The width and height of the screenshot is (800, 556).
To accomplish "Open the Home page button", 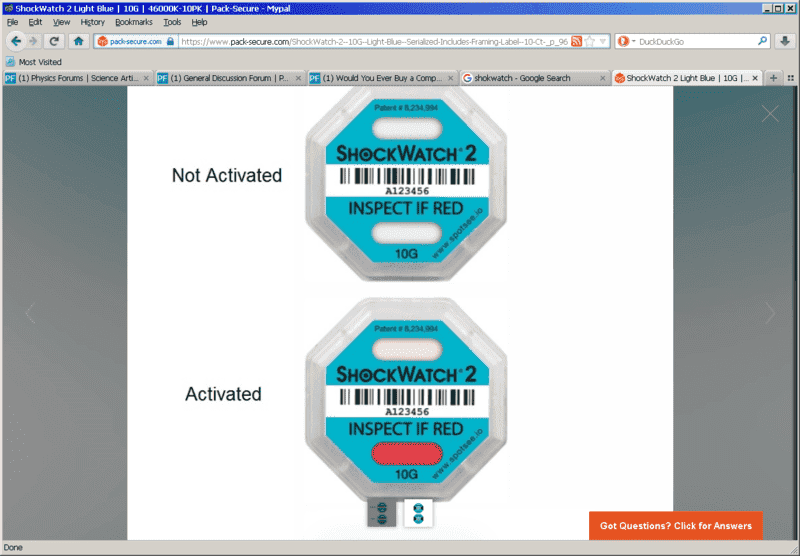I will coord(79,41).
